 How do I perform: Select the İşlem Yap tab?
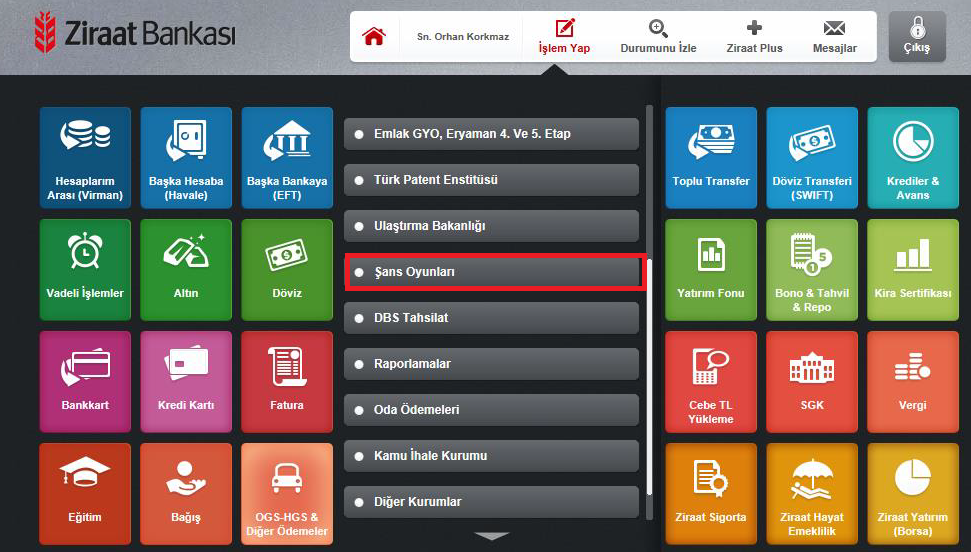tap(564, 37)
